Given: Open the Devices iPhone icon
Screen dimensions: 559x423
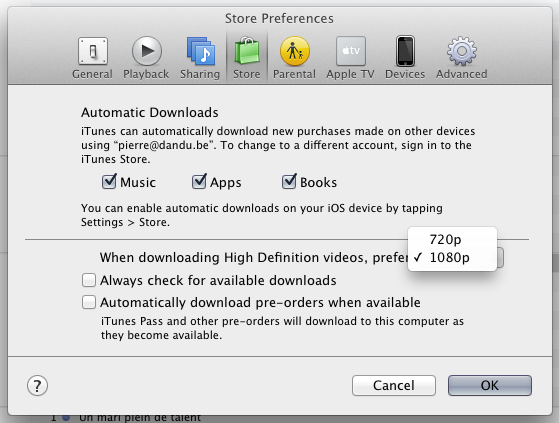Looking at the screenshot, I should [x=405, y=51].
